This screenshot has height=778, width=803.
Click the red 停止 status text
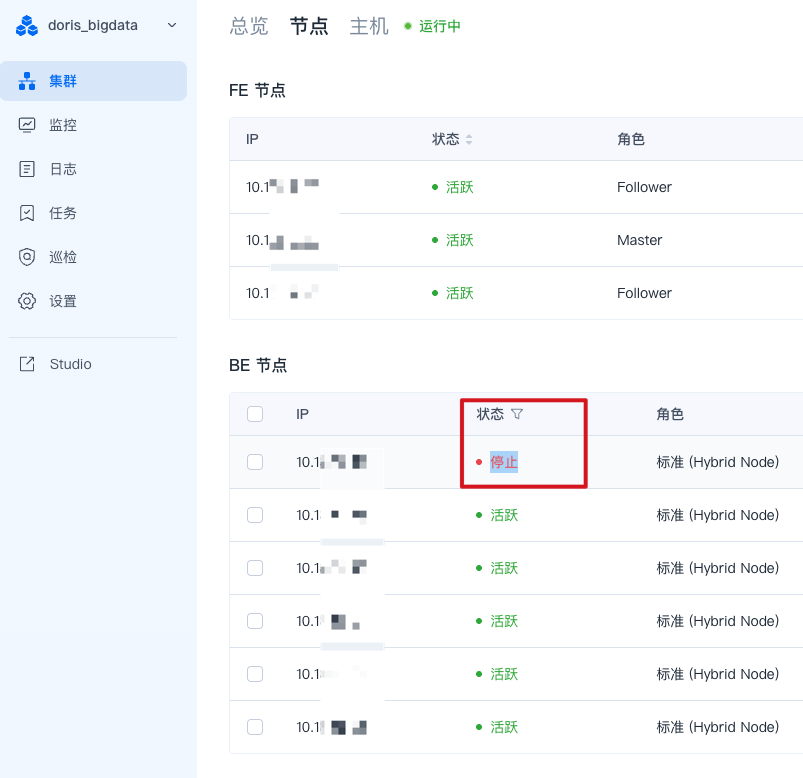504,462
